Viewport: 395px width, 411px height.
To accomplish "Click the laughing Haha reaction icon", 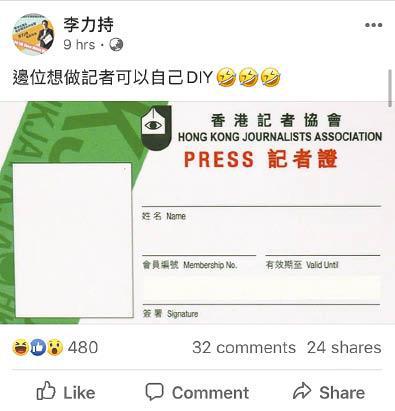I will click(x=20, y=347).
